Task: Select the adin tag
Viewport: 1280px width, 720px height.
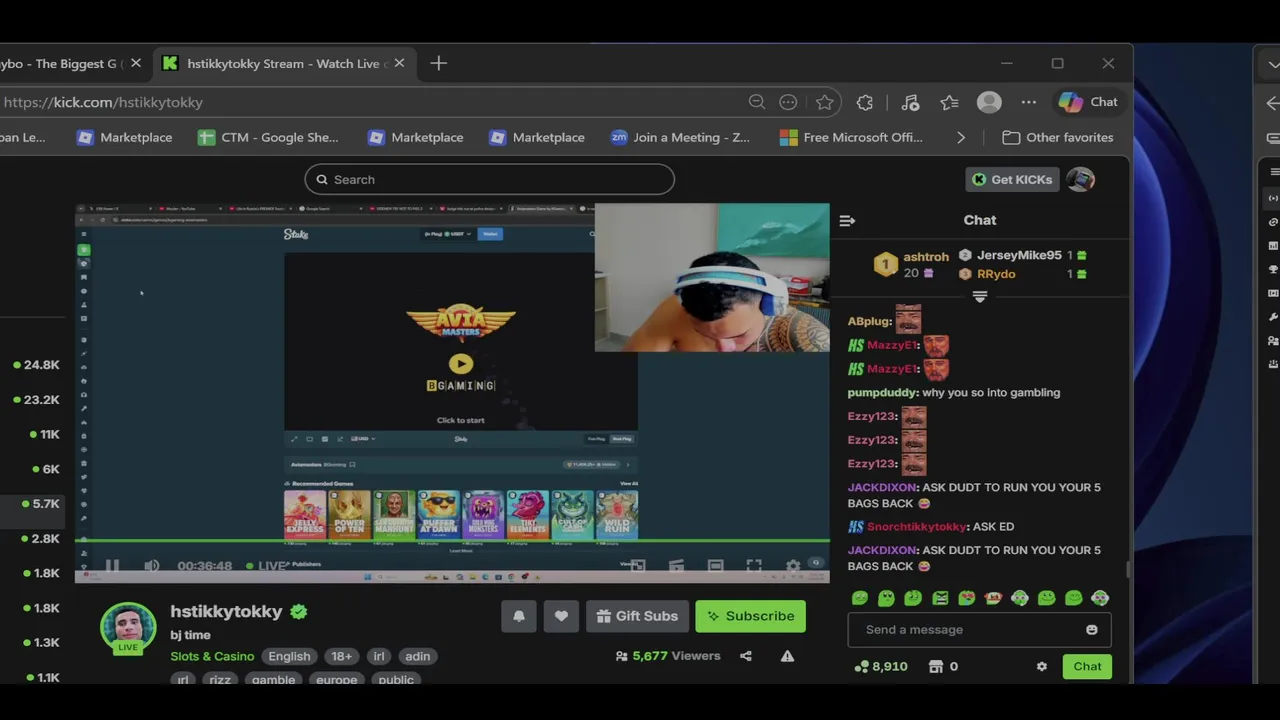Action: [x=417, y=656]
